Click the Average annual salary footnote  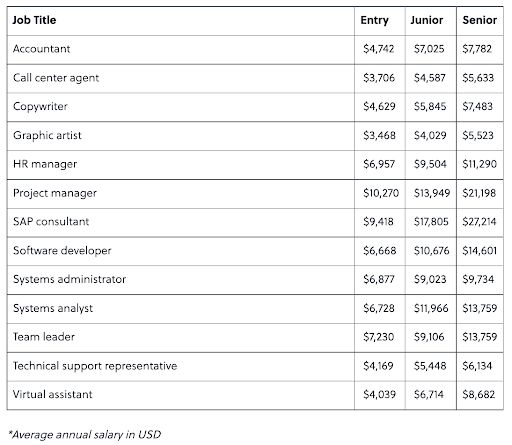click(x=85, y=435)
